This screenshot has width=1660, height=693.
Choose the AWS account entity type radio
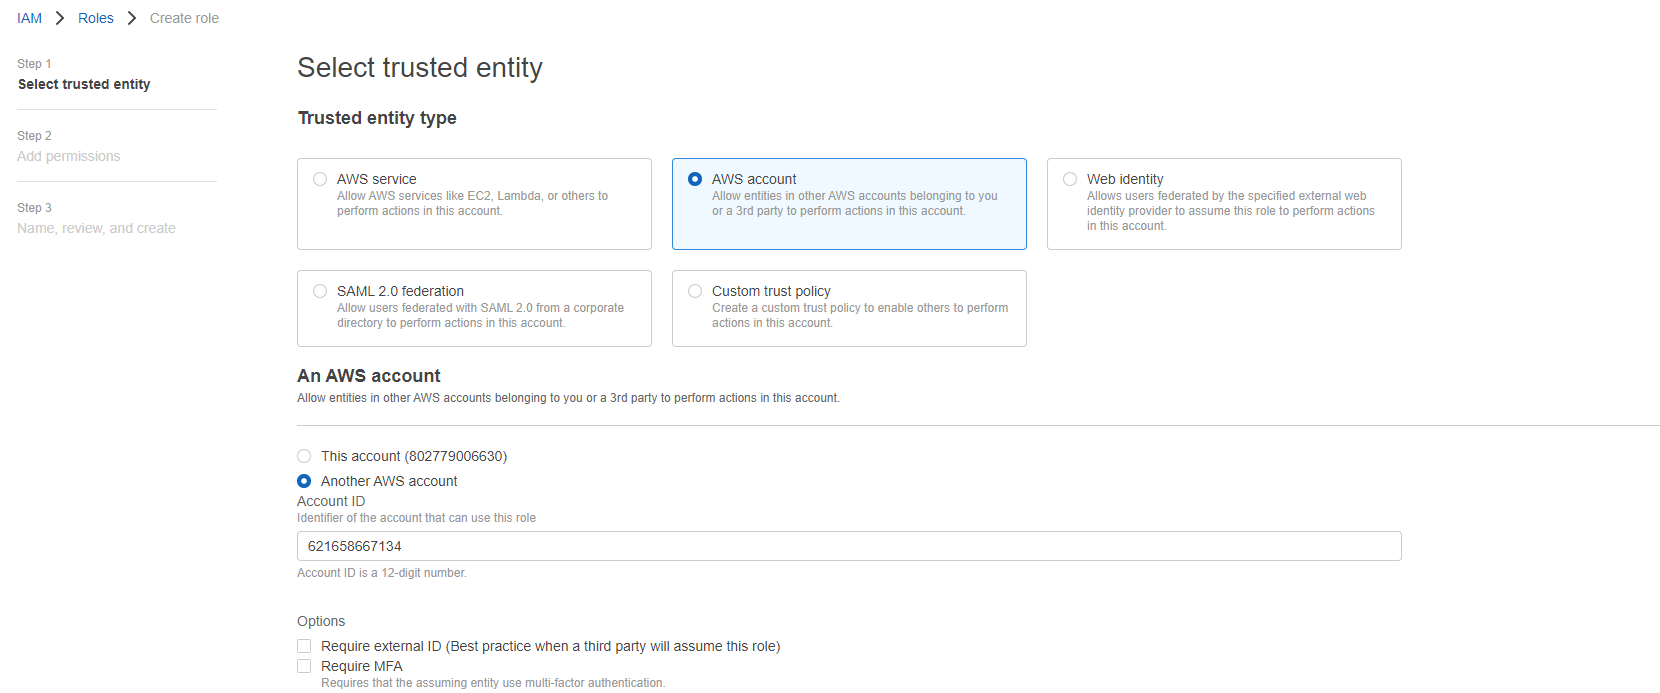pyautogui.click(x=695, y=179)
